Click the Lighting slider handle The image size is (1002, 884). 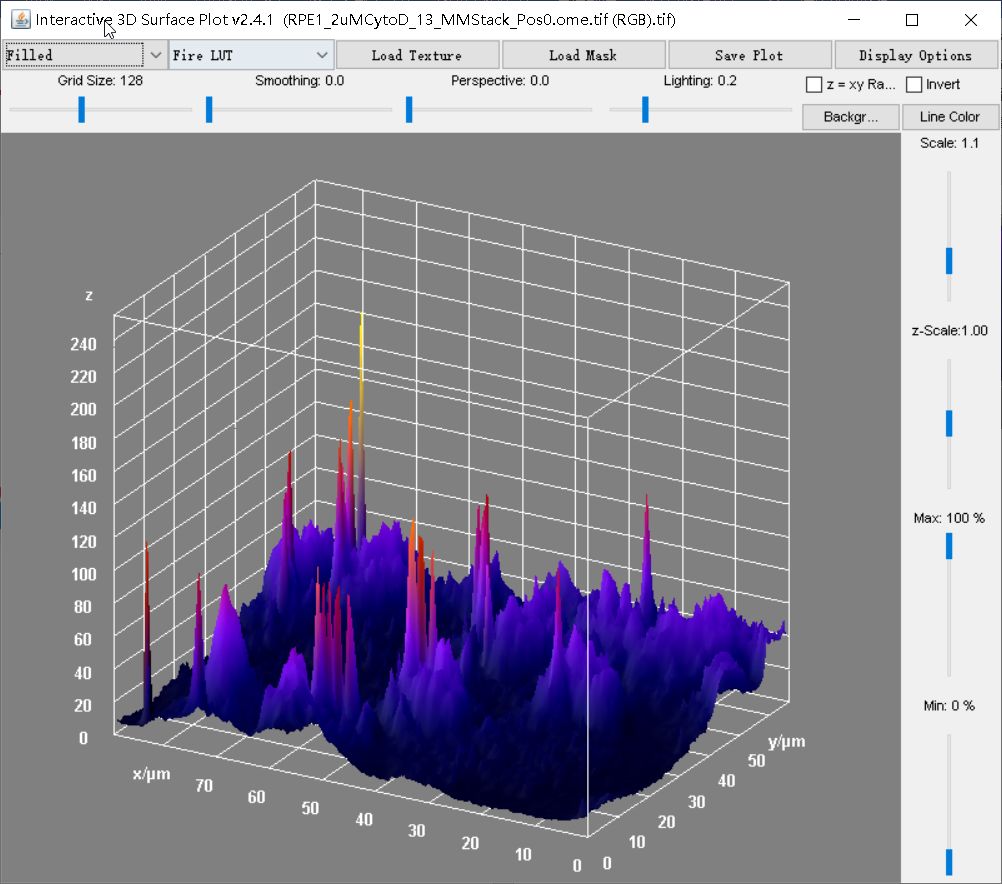(645, 109)
